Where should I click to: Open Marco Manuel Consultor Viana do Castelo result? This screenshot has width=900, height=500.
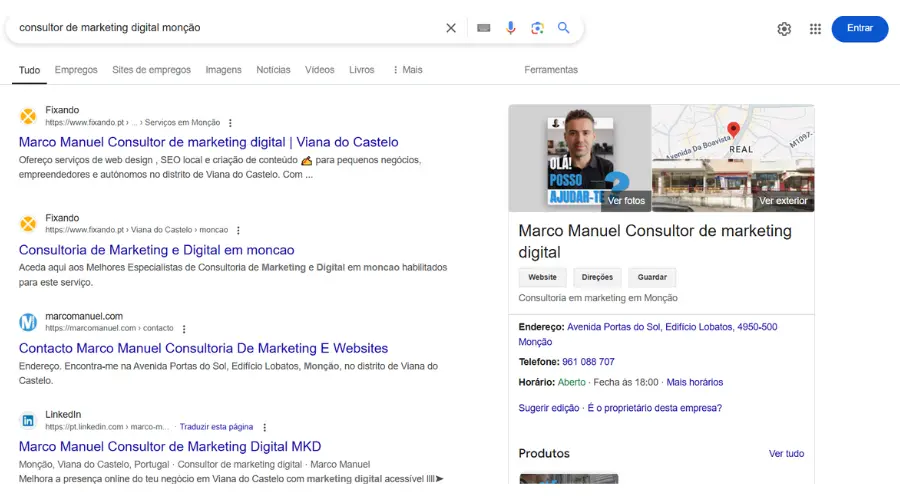point(208,142)
